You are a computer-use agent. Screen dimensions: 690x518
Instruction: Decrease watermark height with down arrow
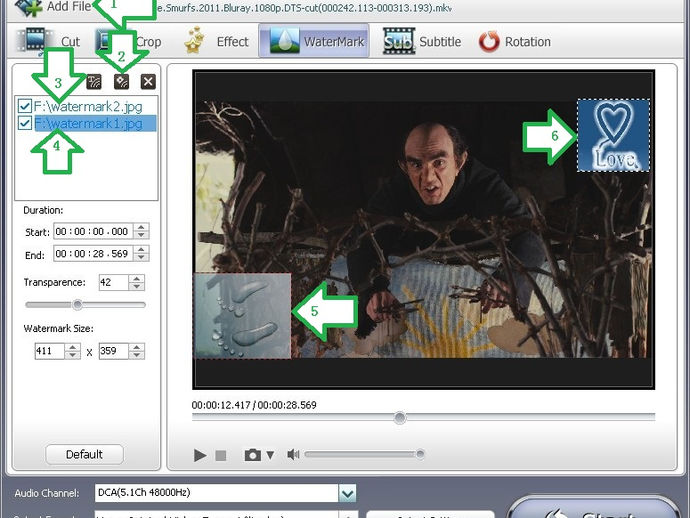click(137, 355)
